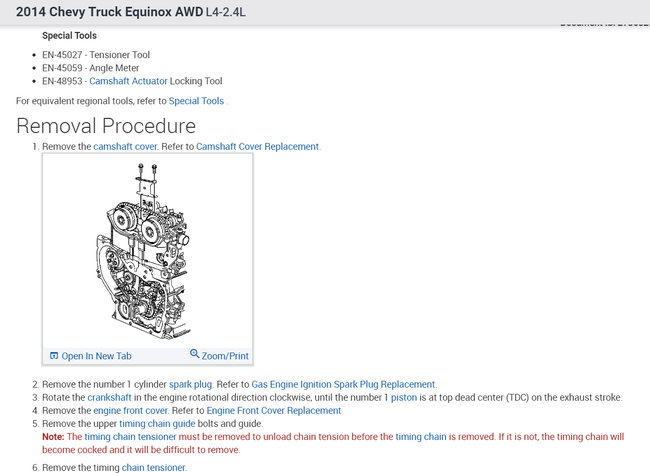Open Engine Front Cover Replacement reference
The height and width of the screenshot is (473, 650).
click(x=274, y=410)
